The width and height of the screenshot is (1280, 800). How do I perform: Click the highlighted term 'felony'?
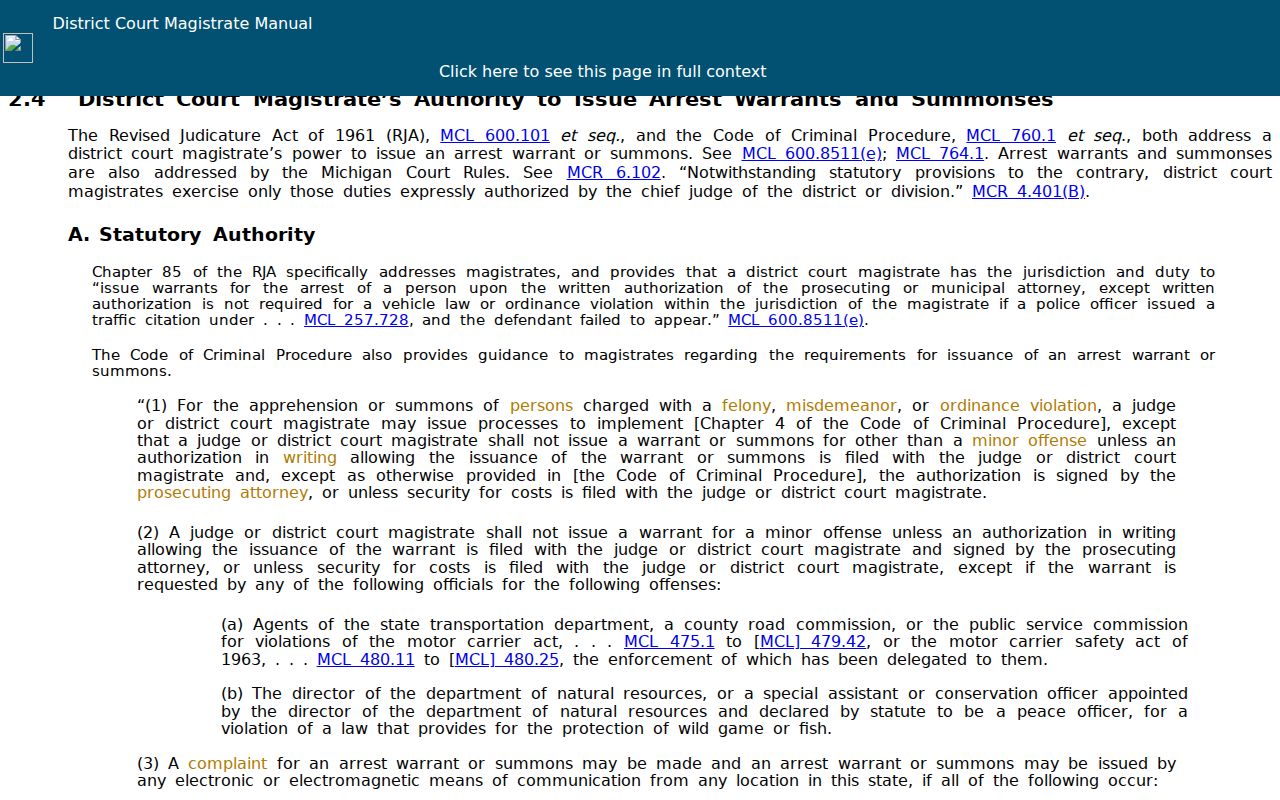coord(746,406)
